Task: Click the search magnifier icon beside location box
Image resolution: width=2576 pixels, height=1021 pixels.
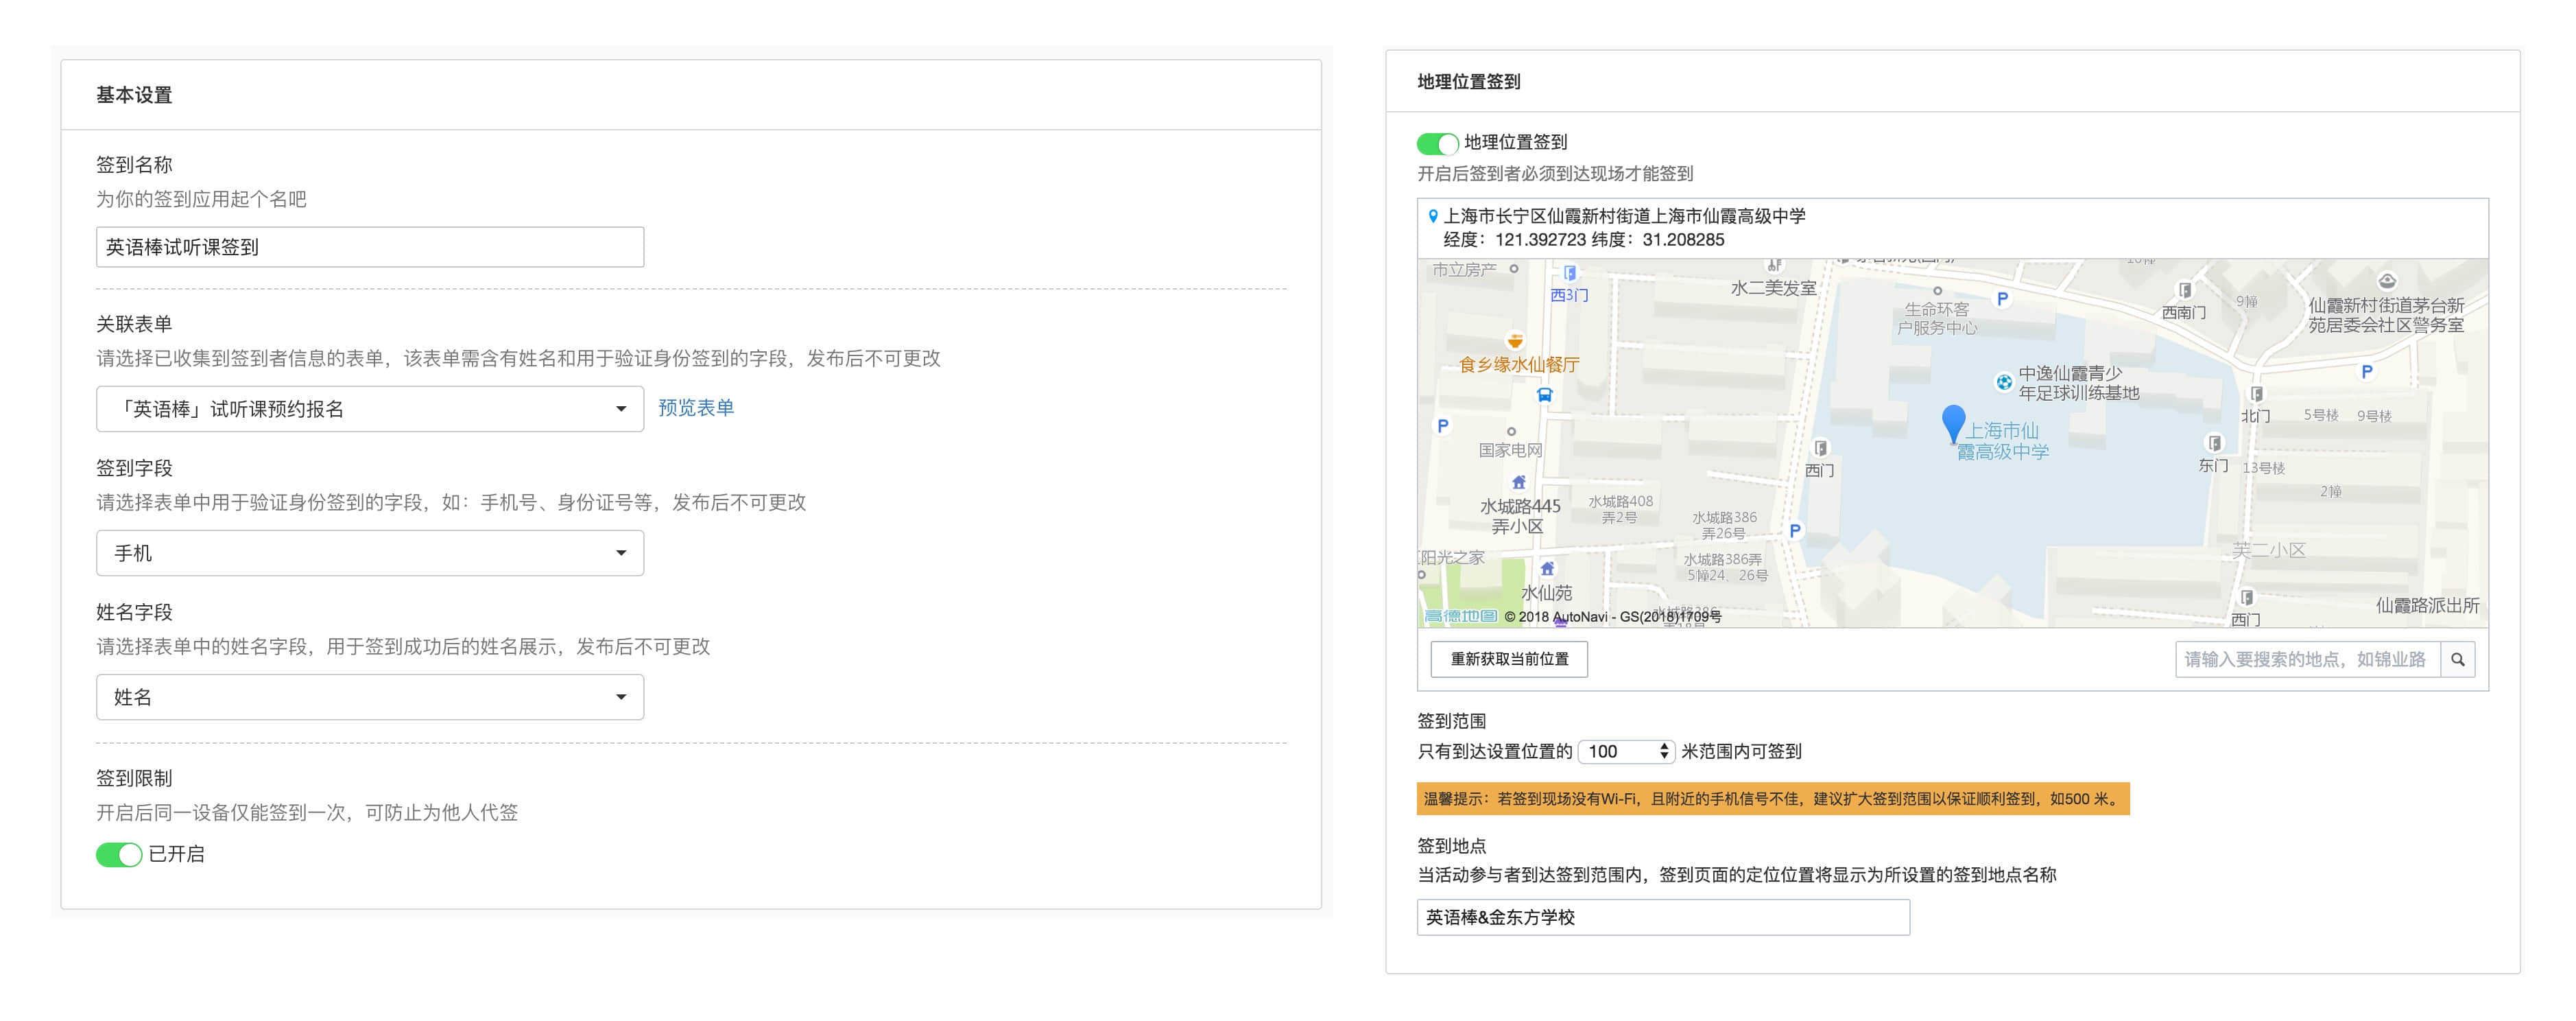Action: (x=2457, y=659)
